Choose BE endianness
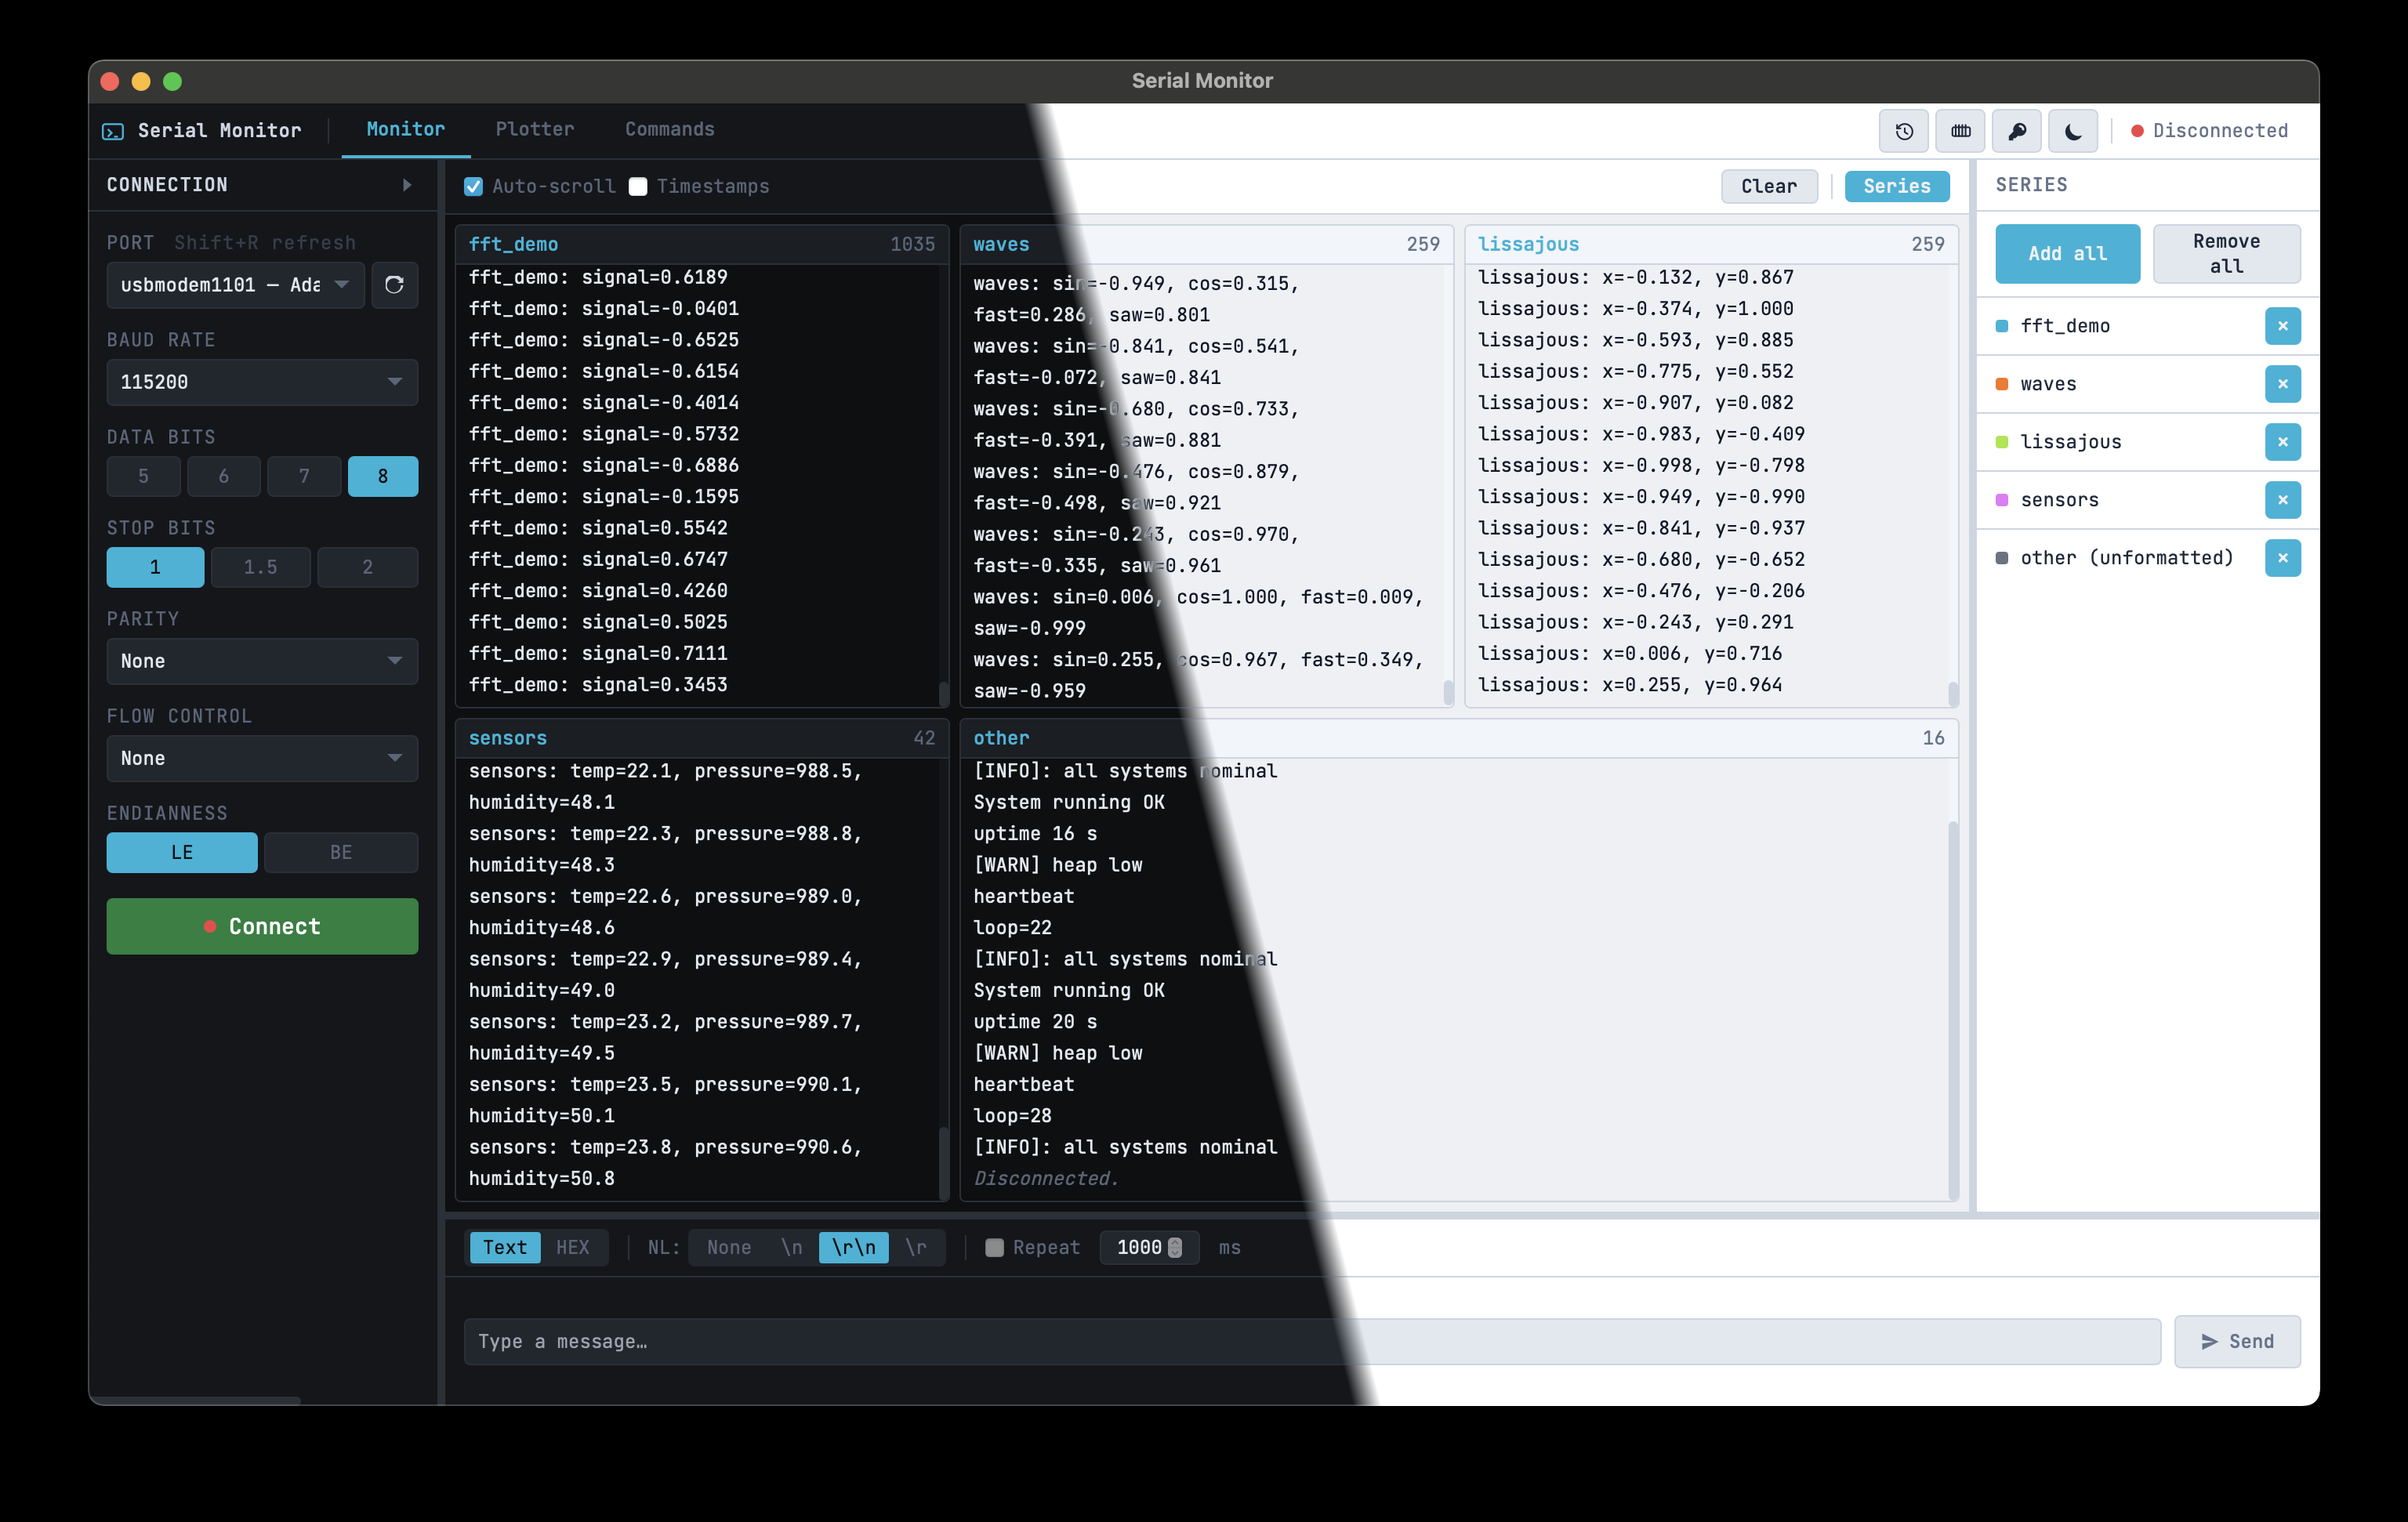Image resolution: width=2408 pixels, height=1522 pixels. click(x=341, y=853)
